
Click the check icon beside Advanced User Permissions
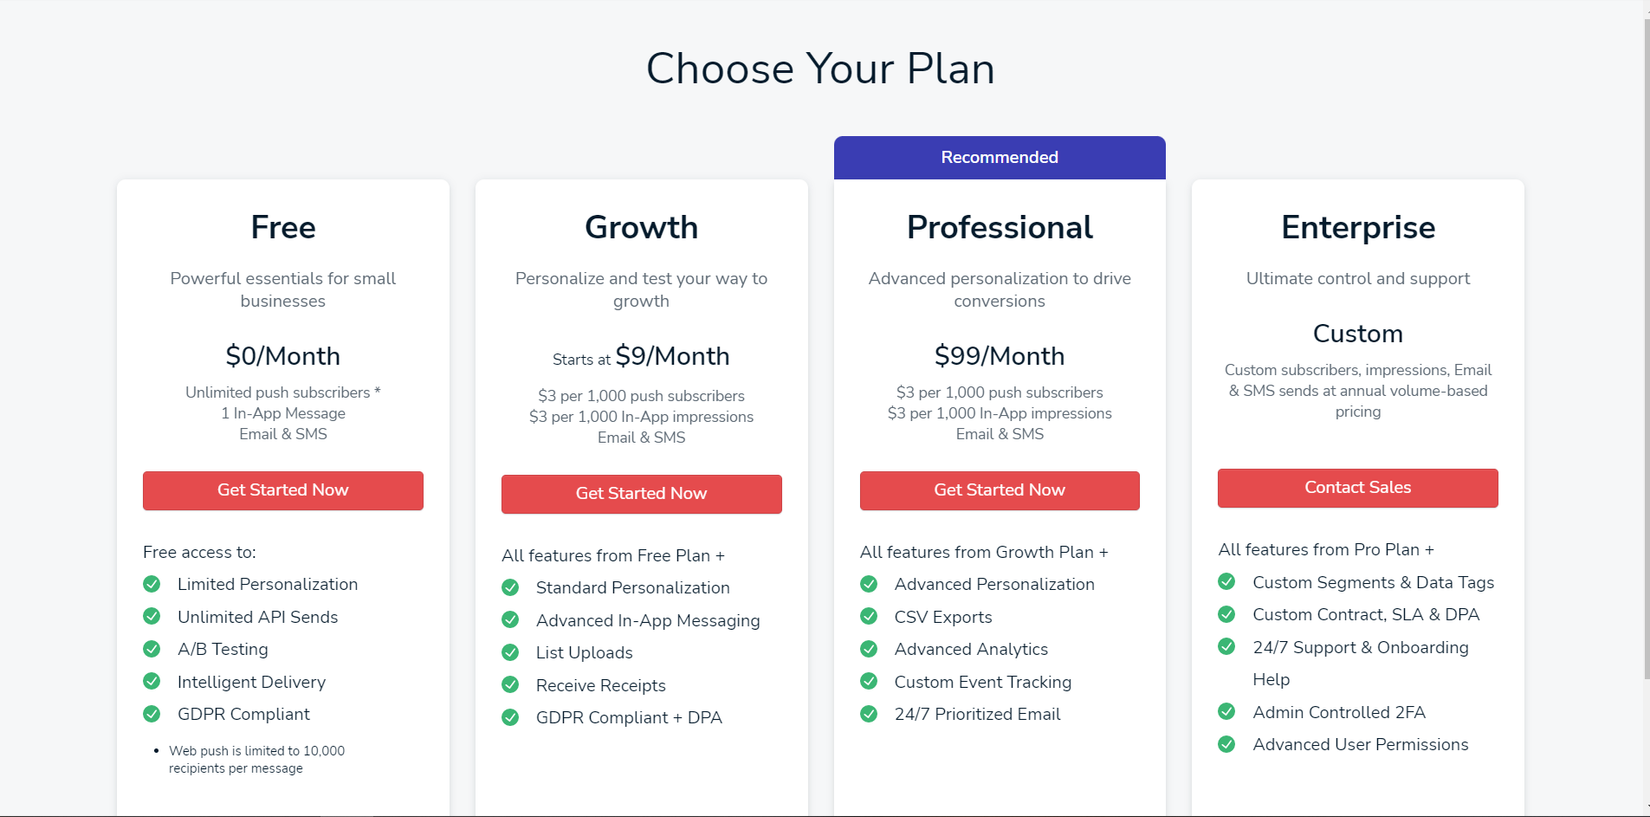click(1227, 745)
